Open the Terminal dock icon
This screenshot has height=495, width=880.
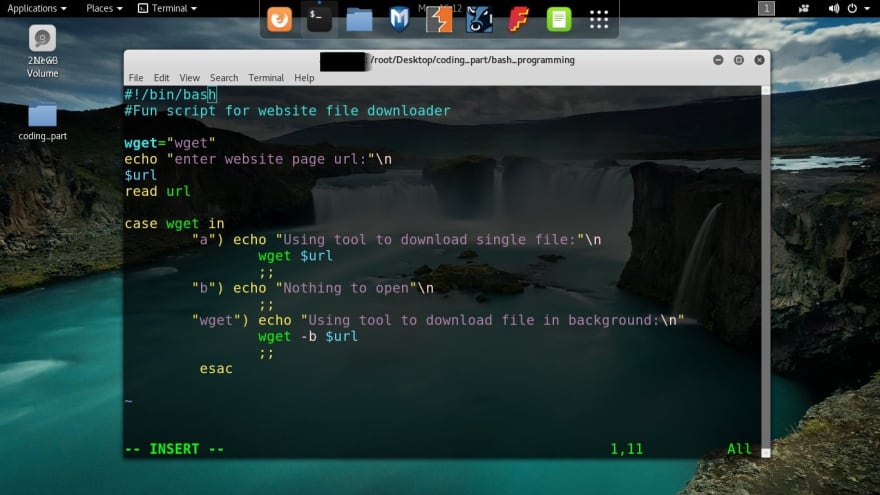319,20
